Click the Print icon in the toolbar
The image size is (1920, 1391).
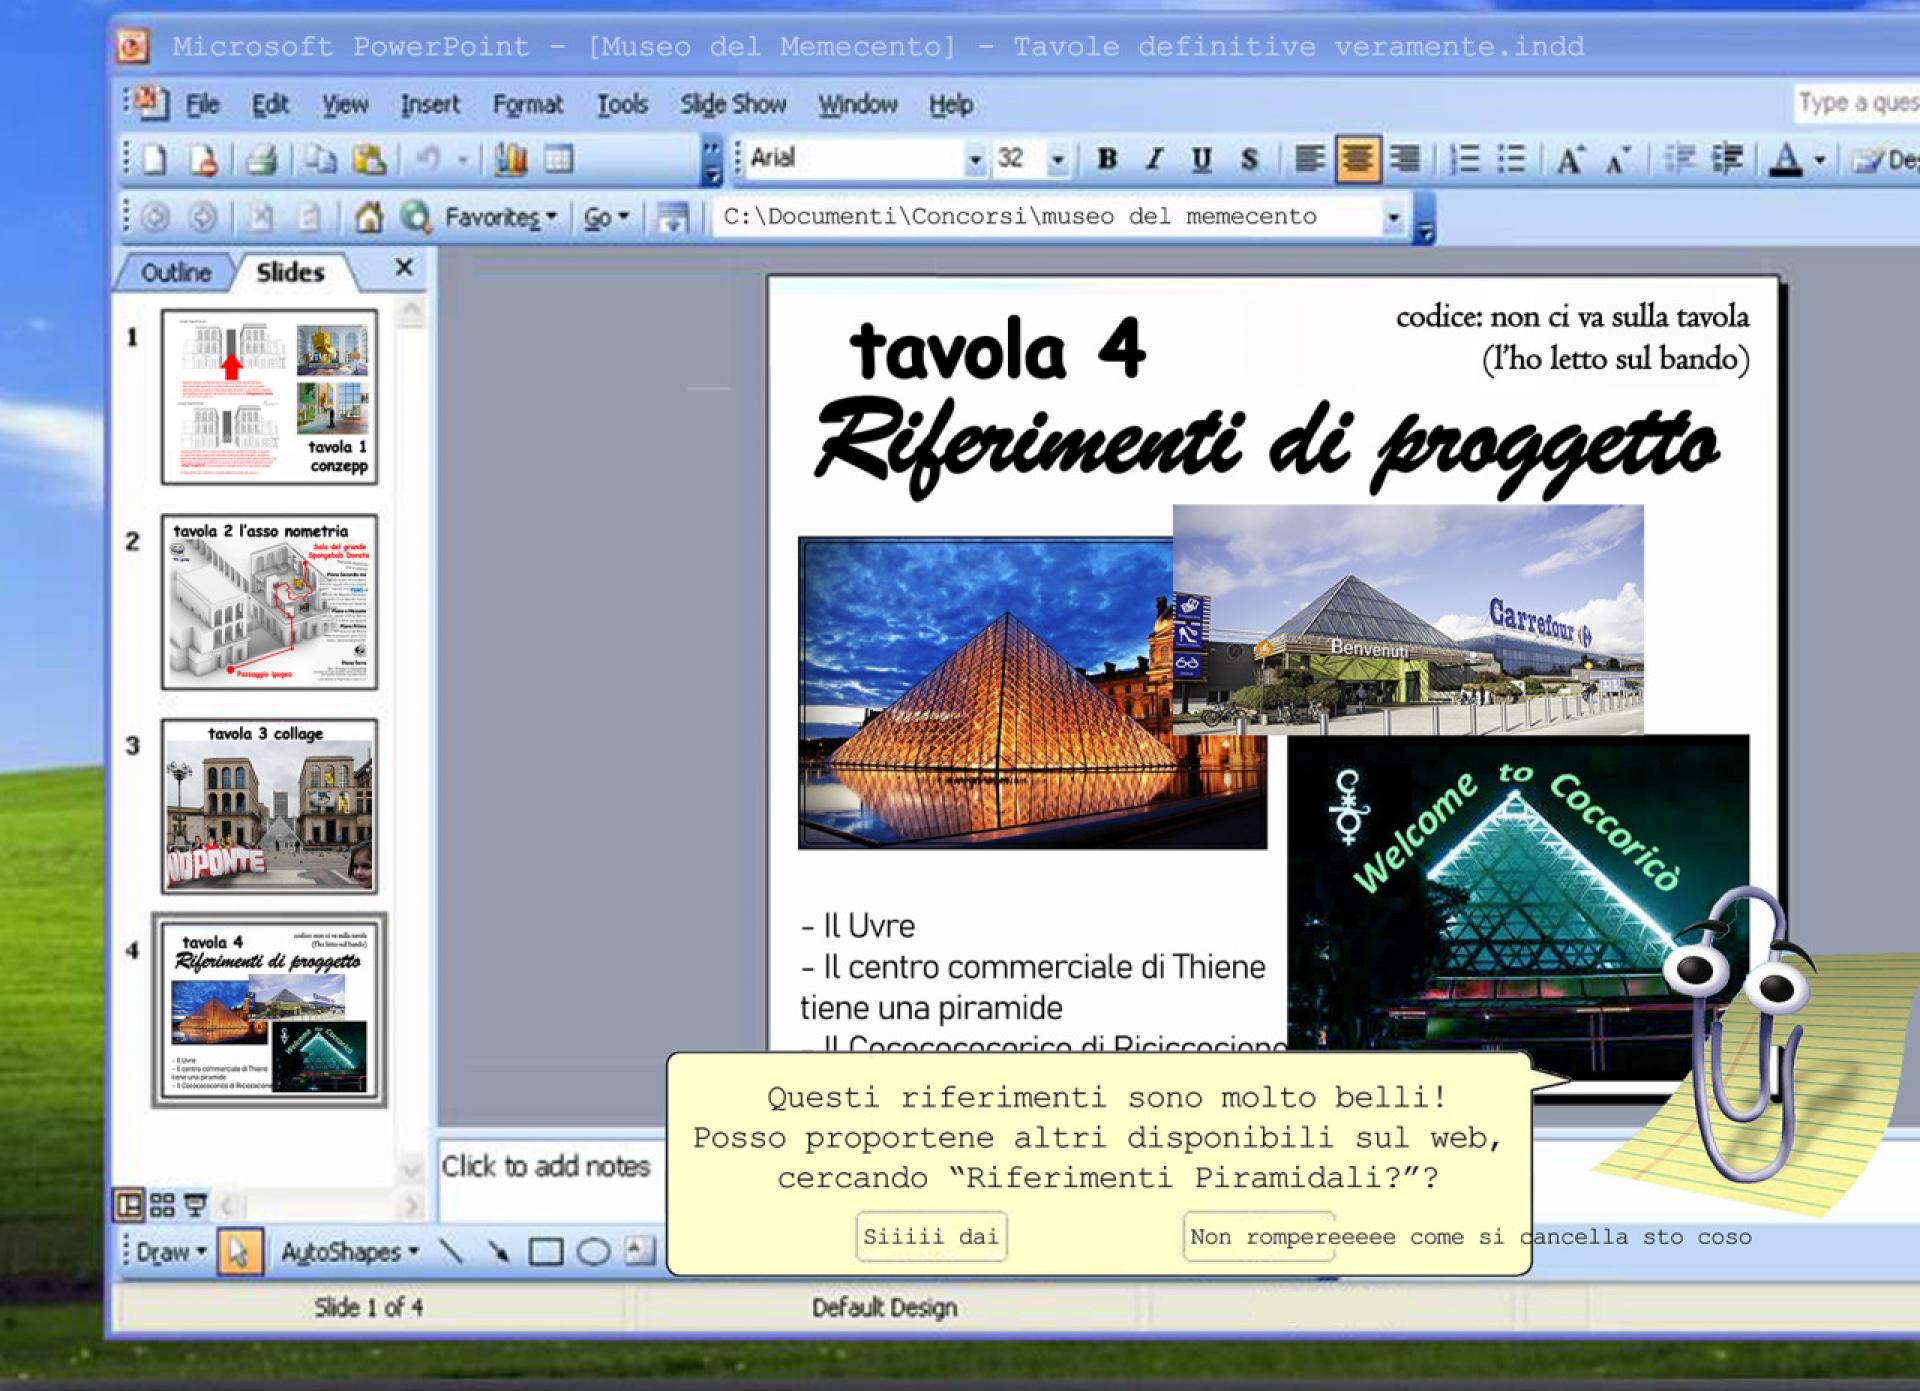[x=261, y=160]
